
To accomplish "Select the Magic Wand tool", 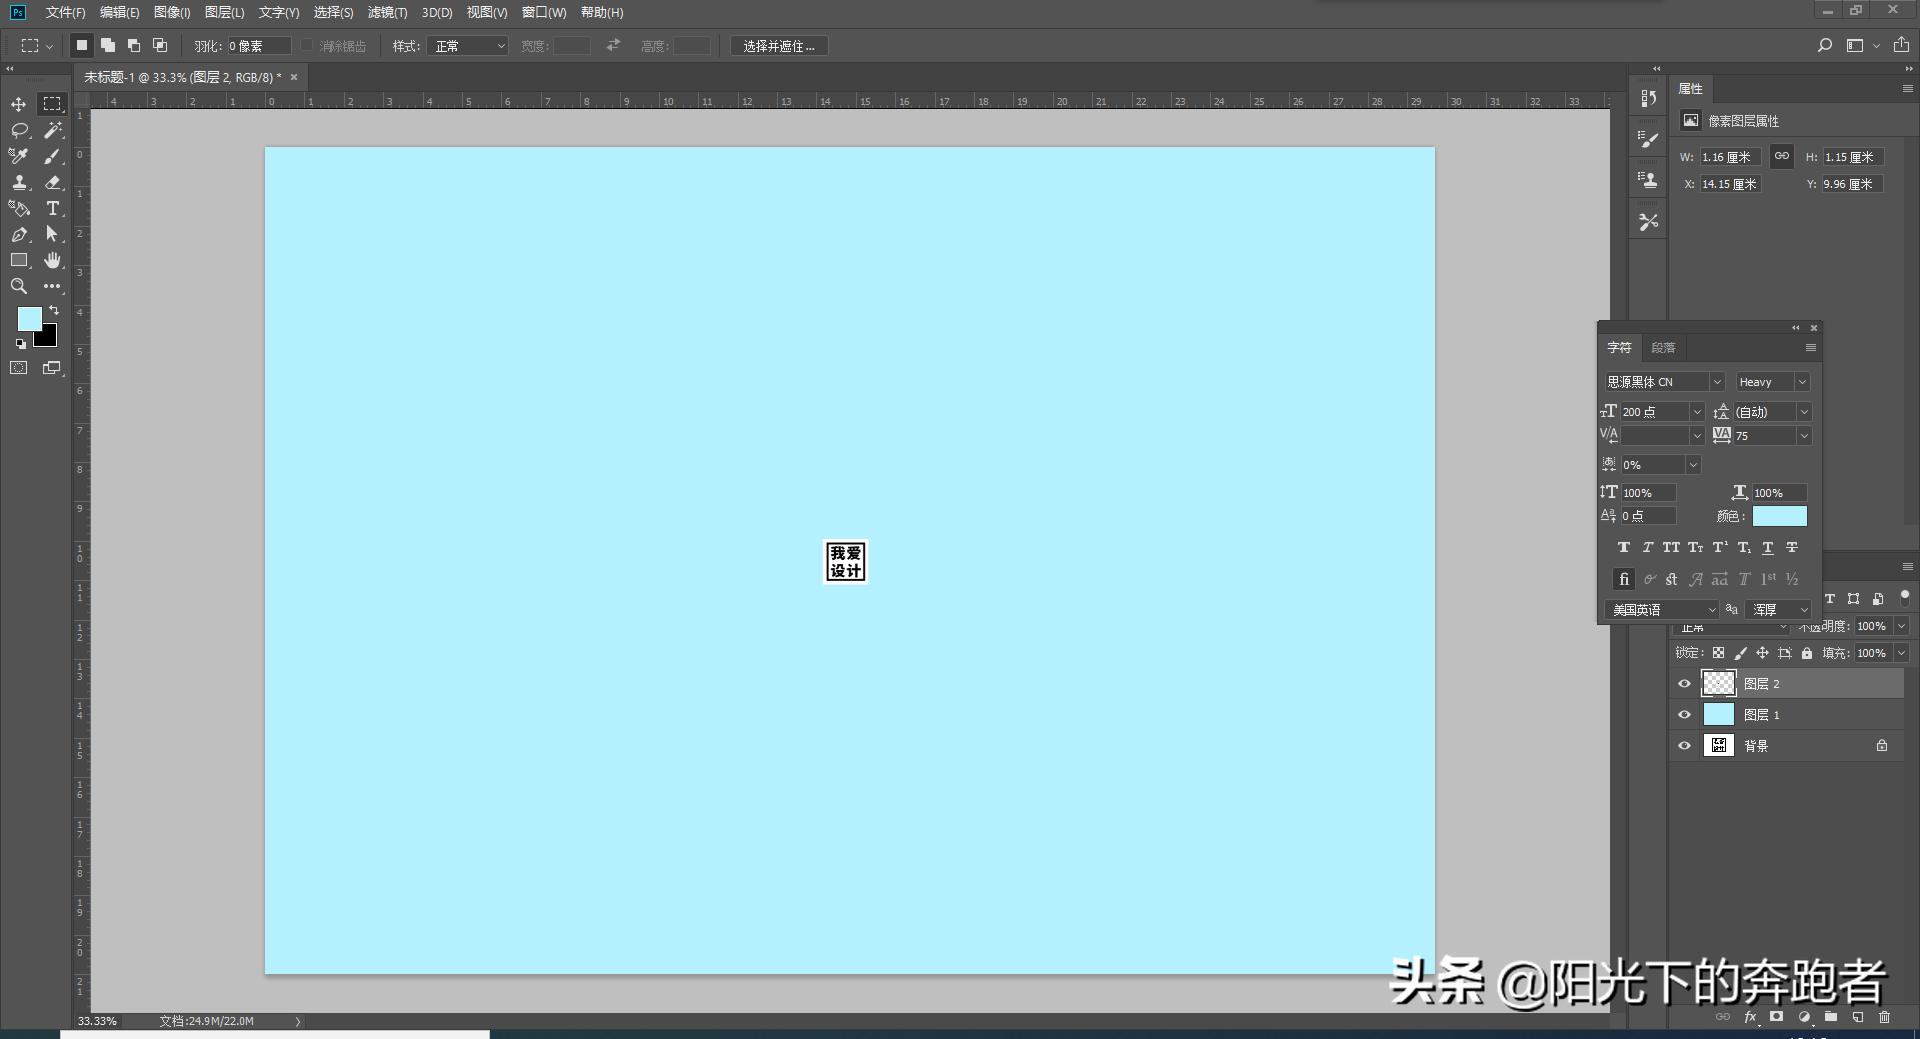I will (x=52, y=130).
